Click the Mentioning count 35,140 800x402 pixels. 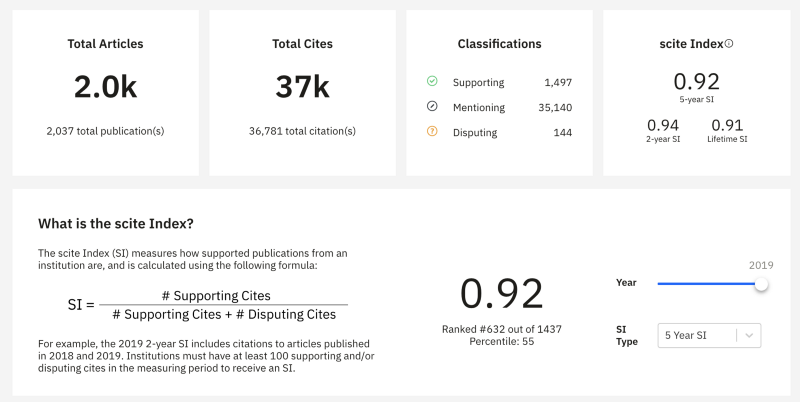pyautogui.click(x=552, y=107)
